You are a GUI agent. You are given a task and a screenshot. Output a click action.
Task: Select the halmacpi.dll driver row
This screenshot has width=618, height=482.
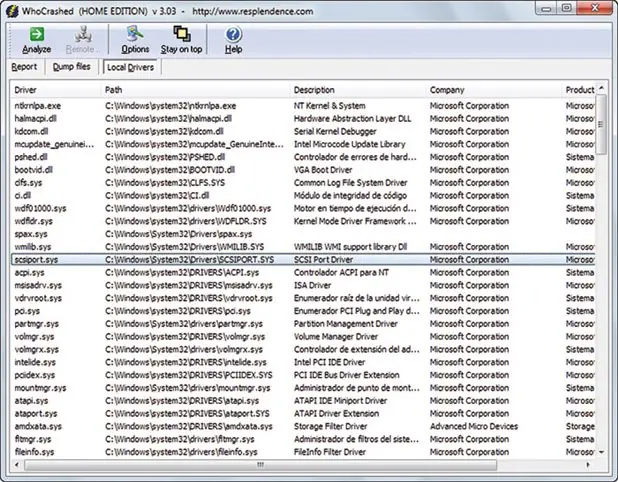pos(303,119)
